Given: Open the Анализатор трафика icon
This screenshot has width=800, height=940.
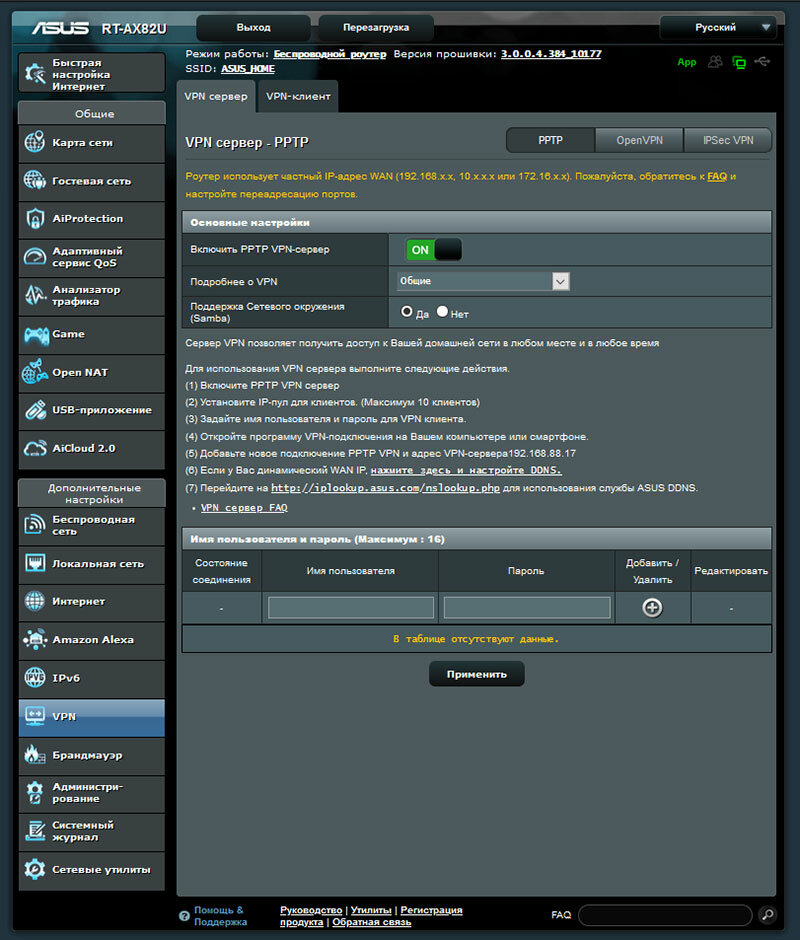Looking at the screenshot, I should [x=35, y=296].
